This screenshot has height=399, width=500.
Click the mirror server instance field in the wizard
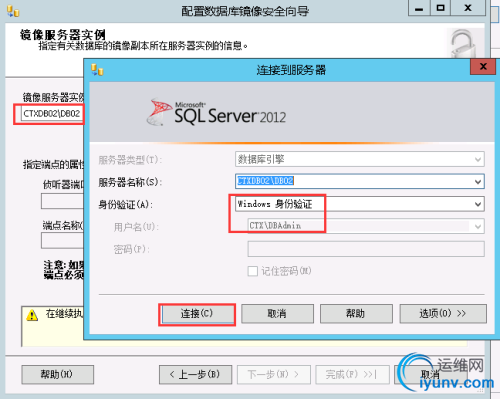click(x=51, y=114)
